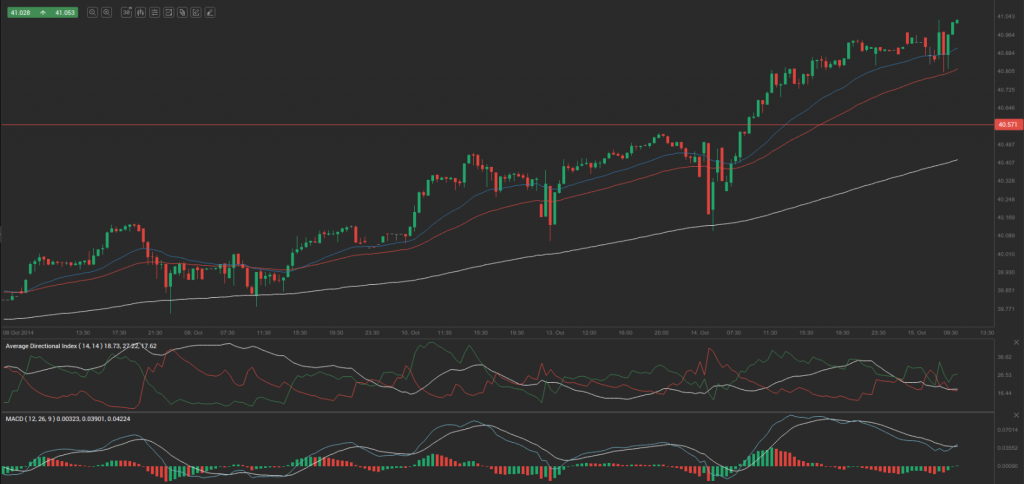1024x484 pixels.
Task: Click the 14. Oct date on time axis
Action: (x=698, y=331)
